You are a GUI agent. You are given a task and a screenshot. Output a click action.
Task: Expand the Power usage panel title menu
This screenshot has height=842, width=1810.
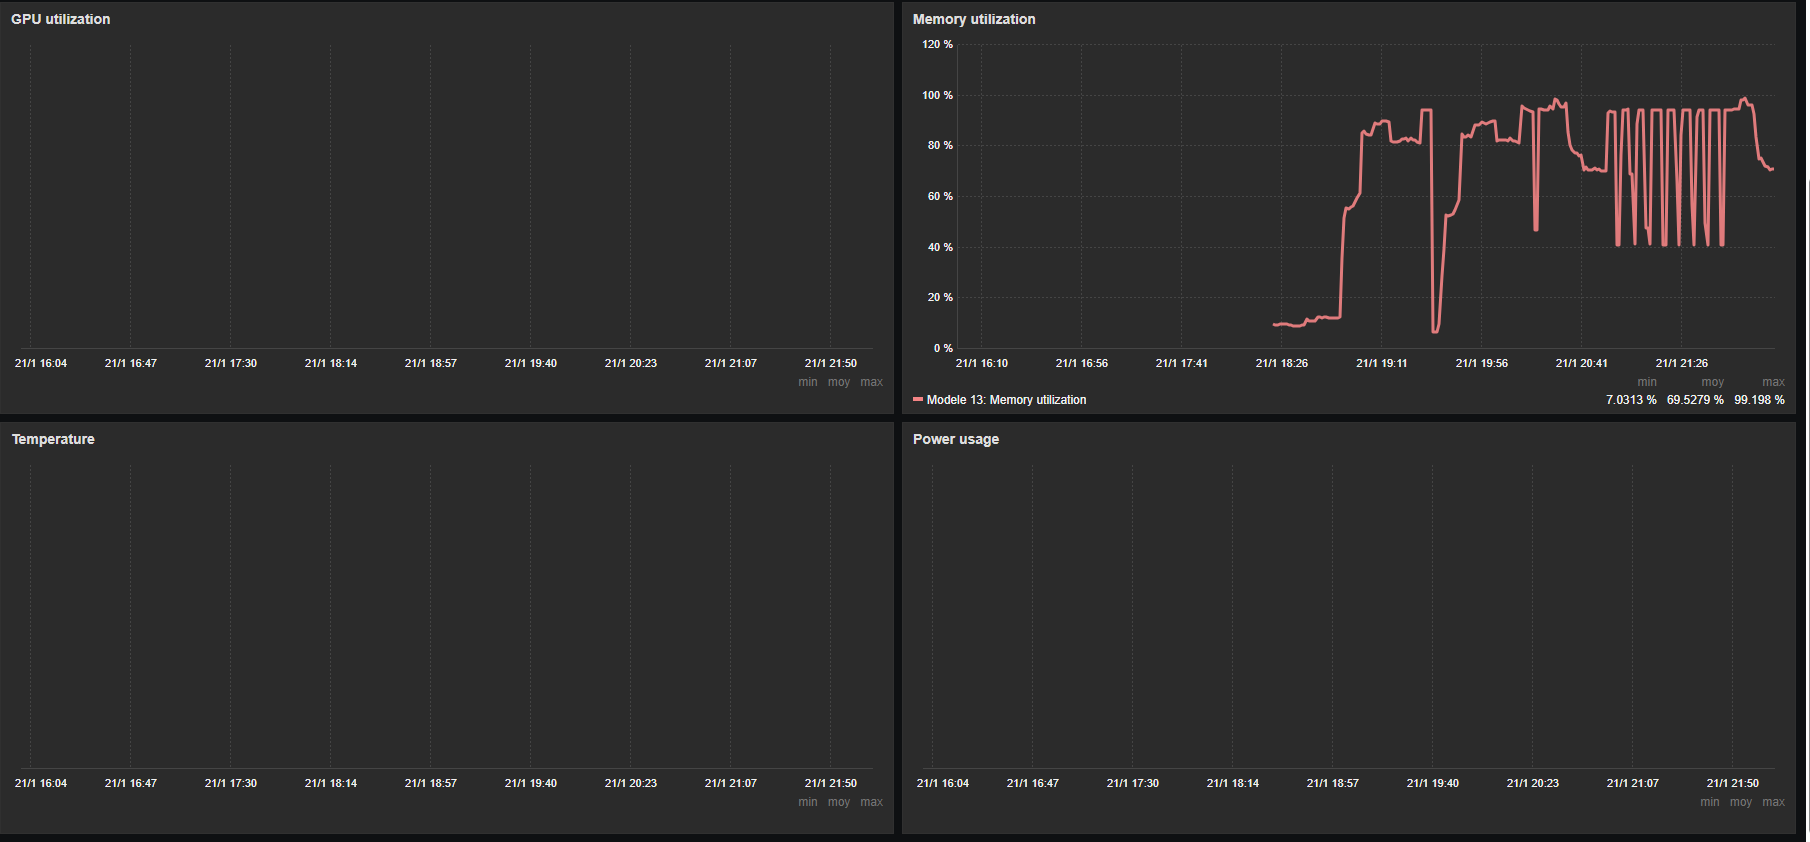click(955, 439)
